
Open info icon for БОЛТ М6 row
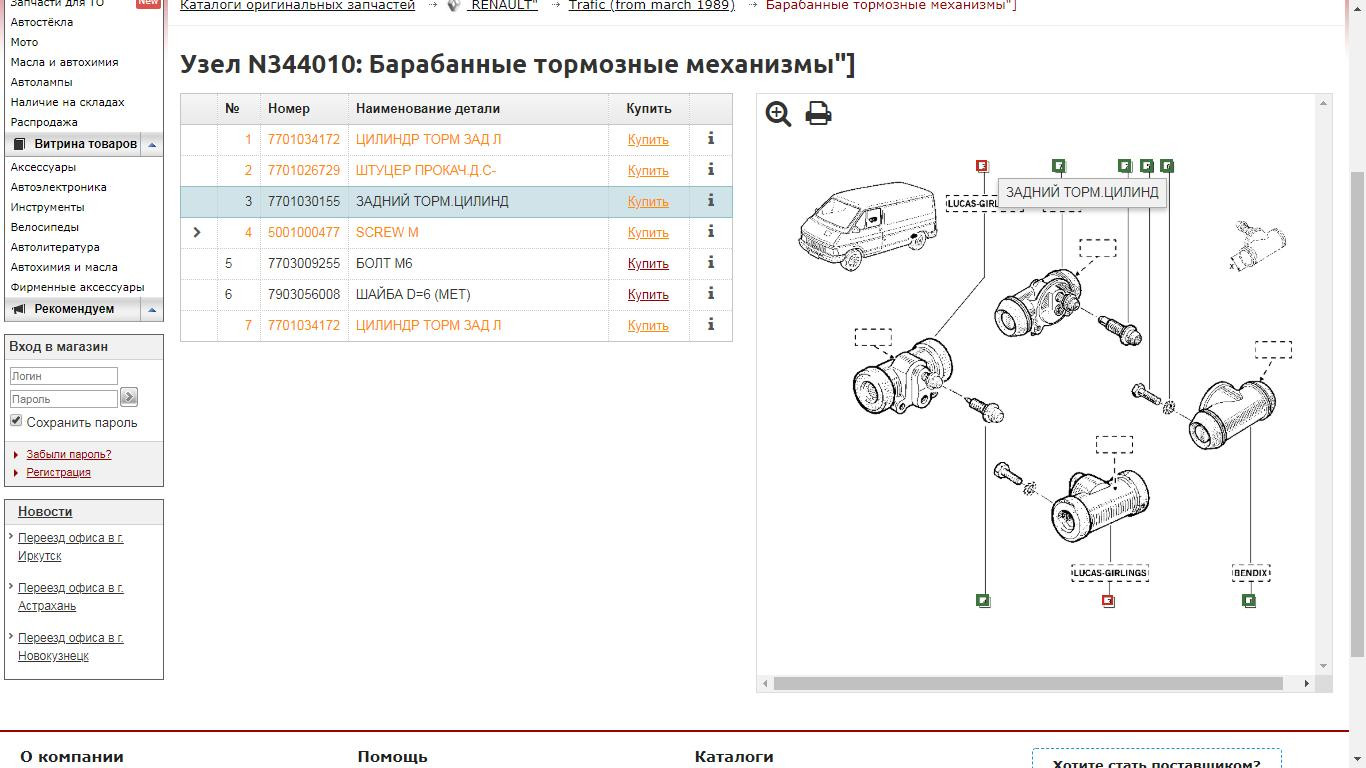coord(711,262)
